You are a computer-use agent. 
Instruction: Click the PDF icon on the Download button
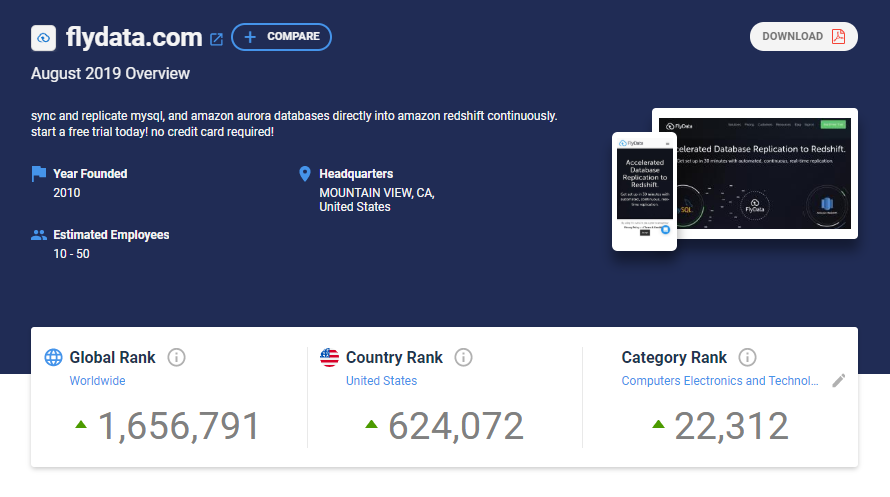[x=838, y=36]
